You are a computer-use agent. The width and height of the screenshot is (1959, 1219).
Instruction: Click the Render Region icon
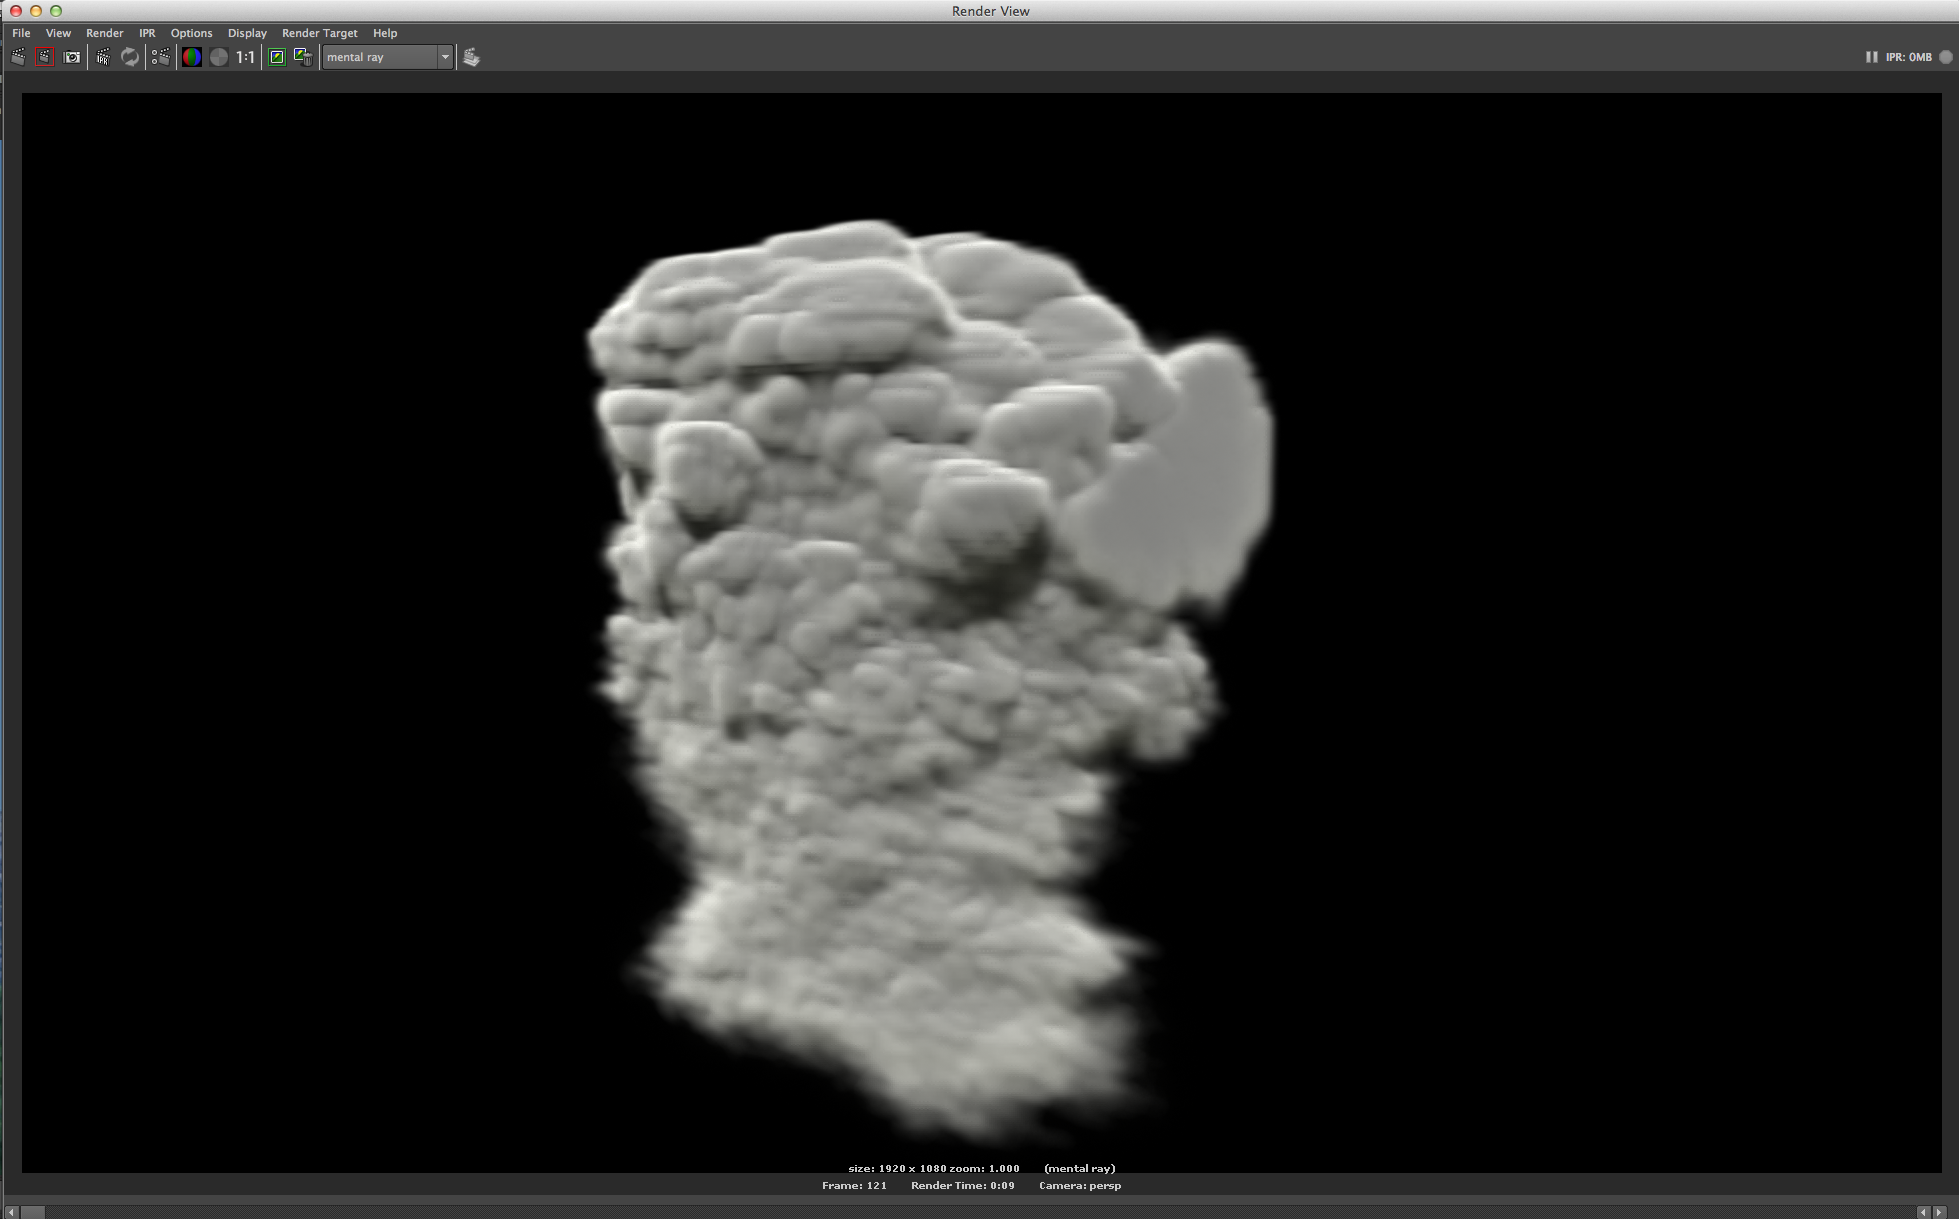pyautogui.click(x=45, y=57)
